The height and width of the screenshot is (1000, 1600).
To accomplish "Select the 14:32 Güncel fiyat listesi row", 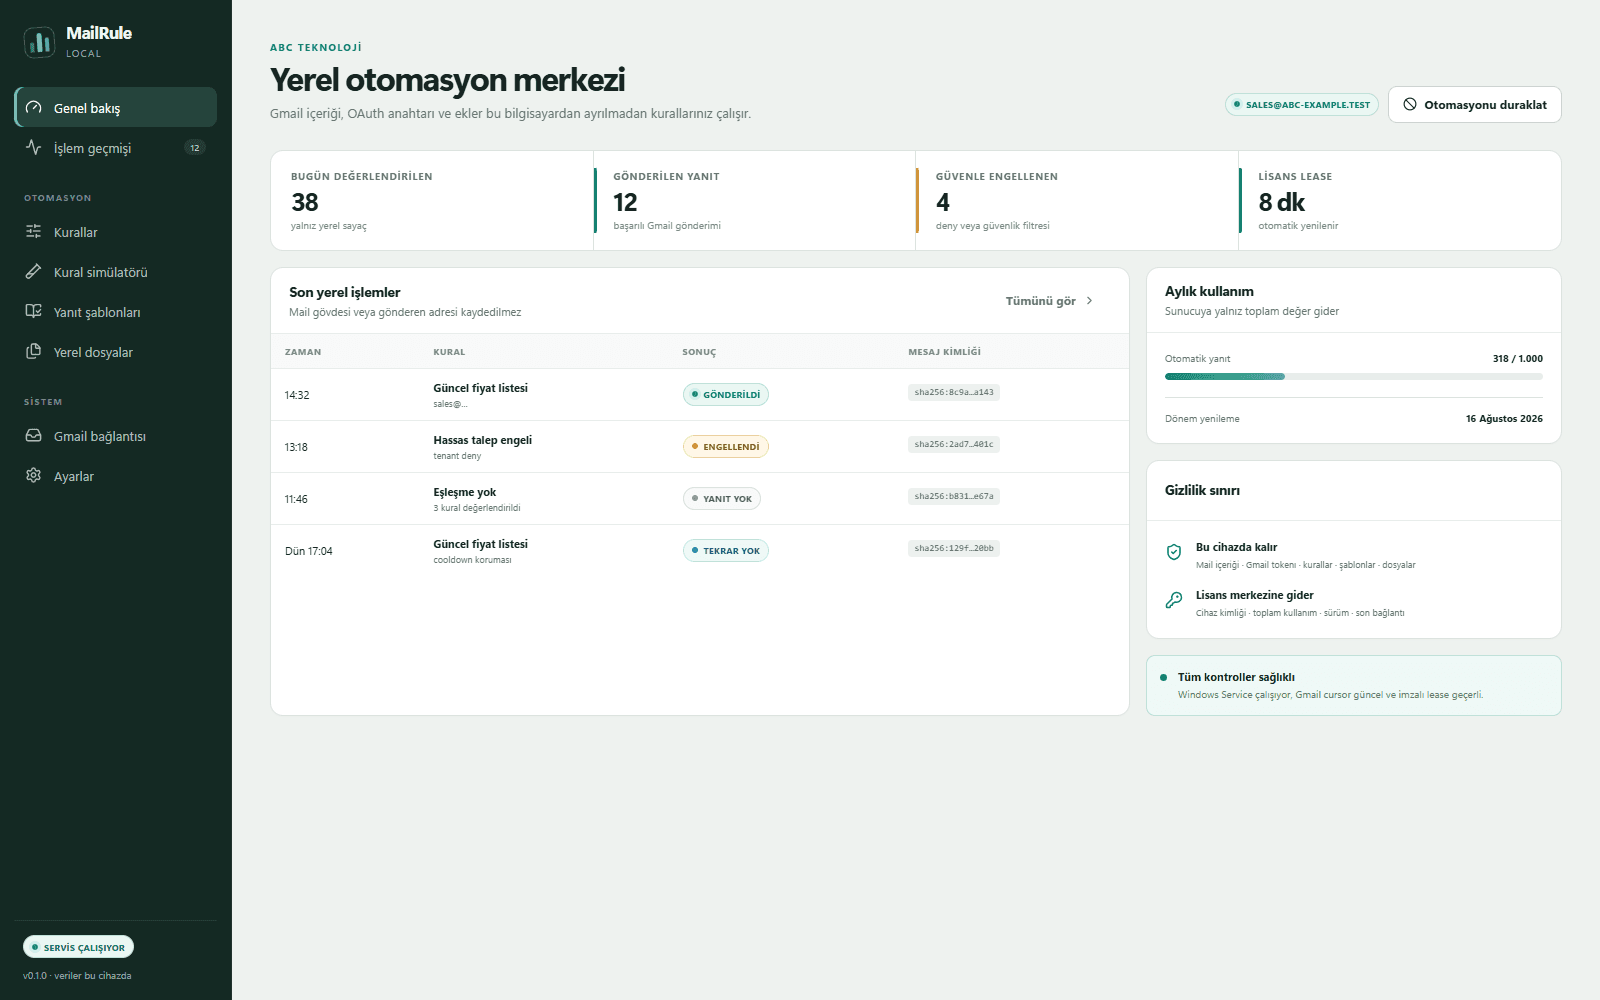I will tap(700, 395).
